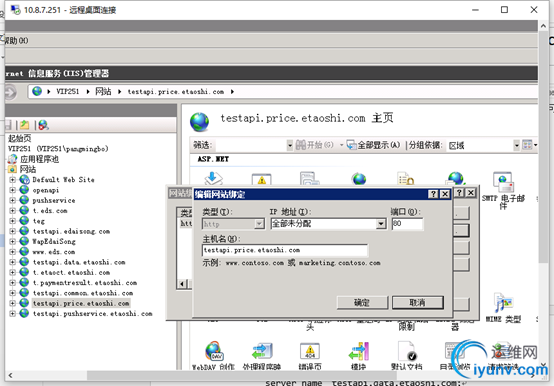Image resolution: width=554 pixels, height=386 pixels.
Task: Select the www.eds.com site
Action: (54, 252)
